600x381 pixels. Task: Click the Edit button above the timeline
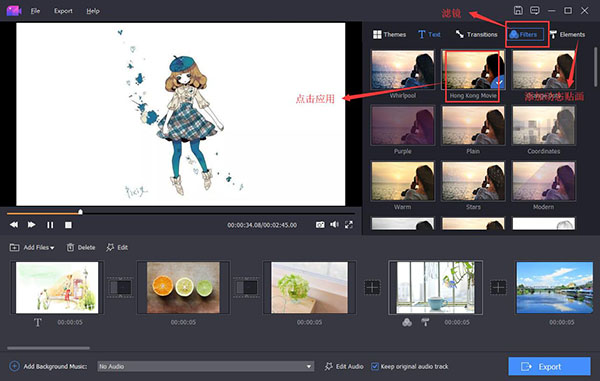click(117, 247)
